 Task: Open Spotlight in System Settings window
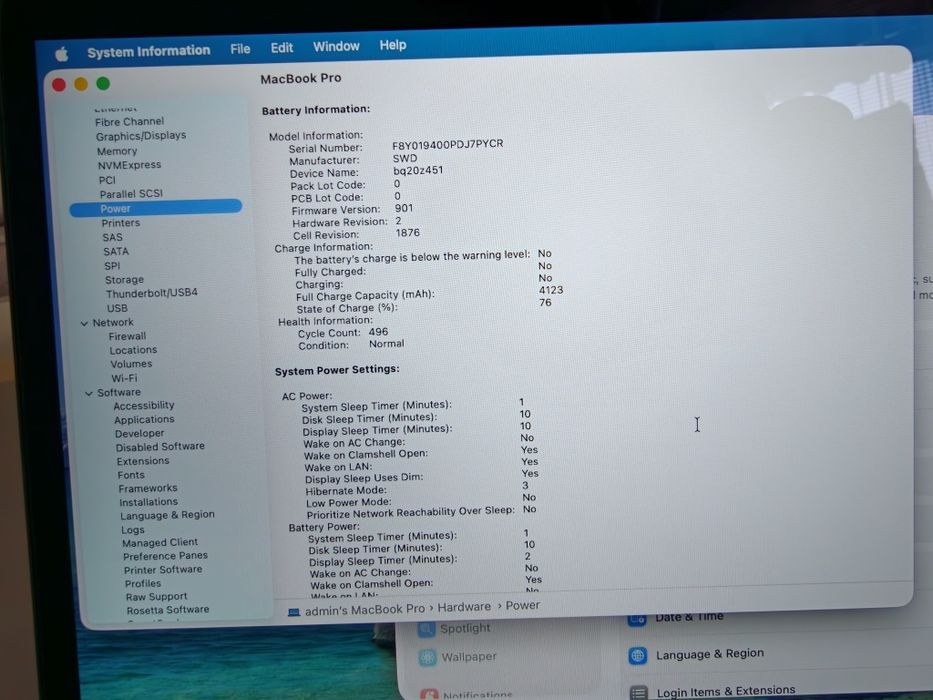455,629
